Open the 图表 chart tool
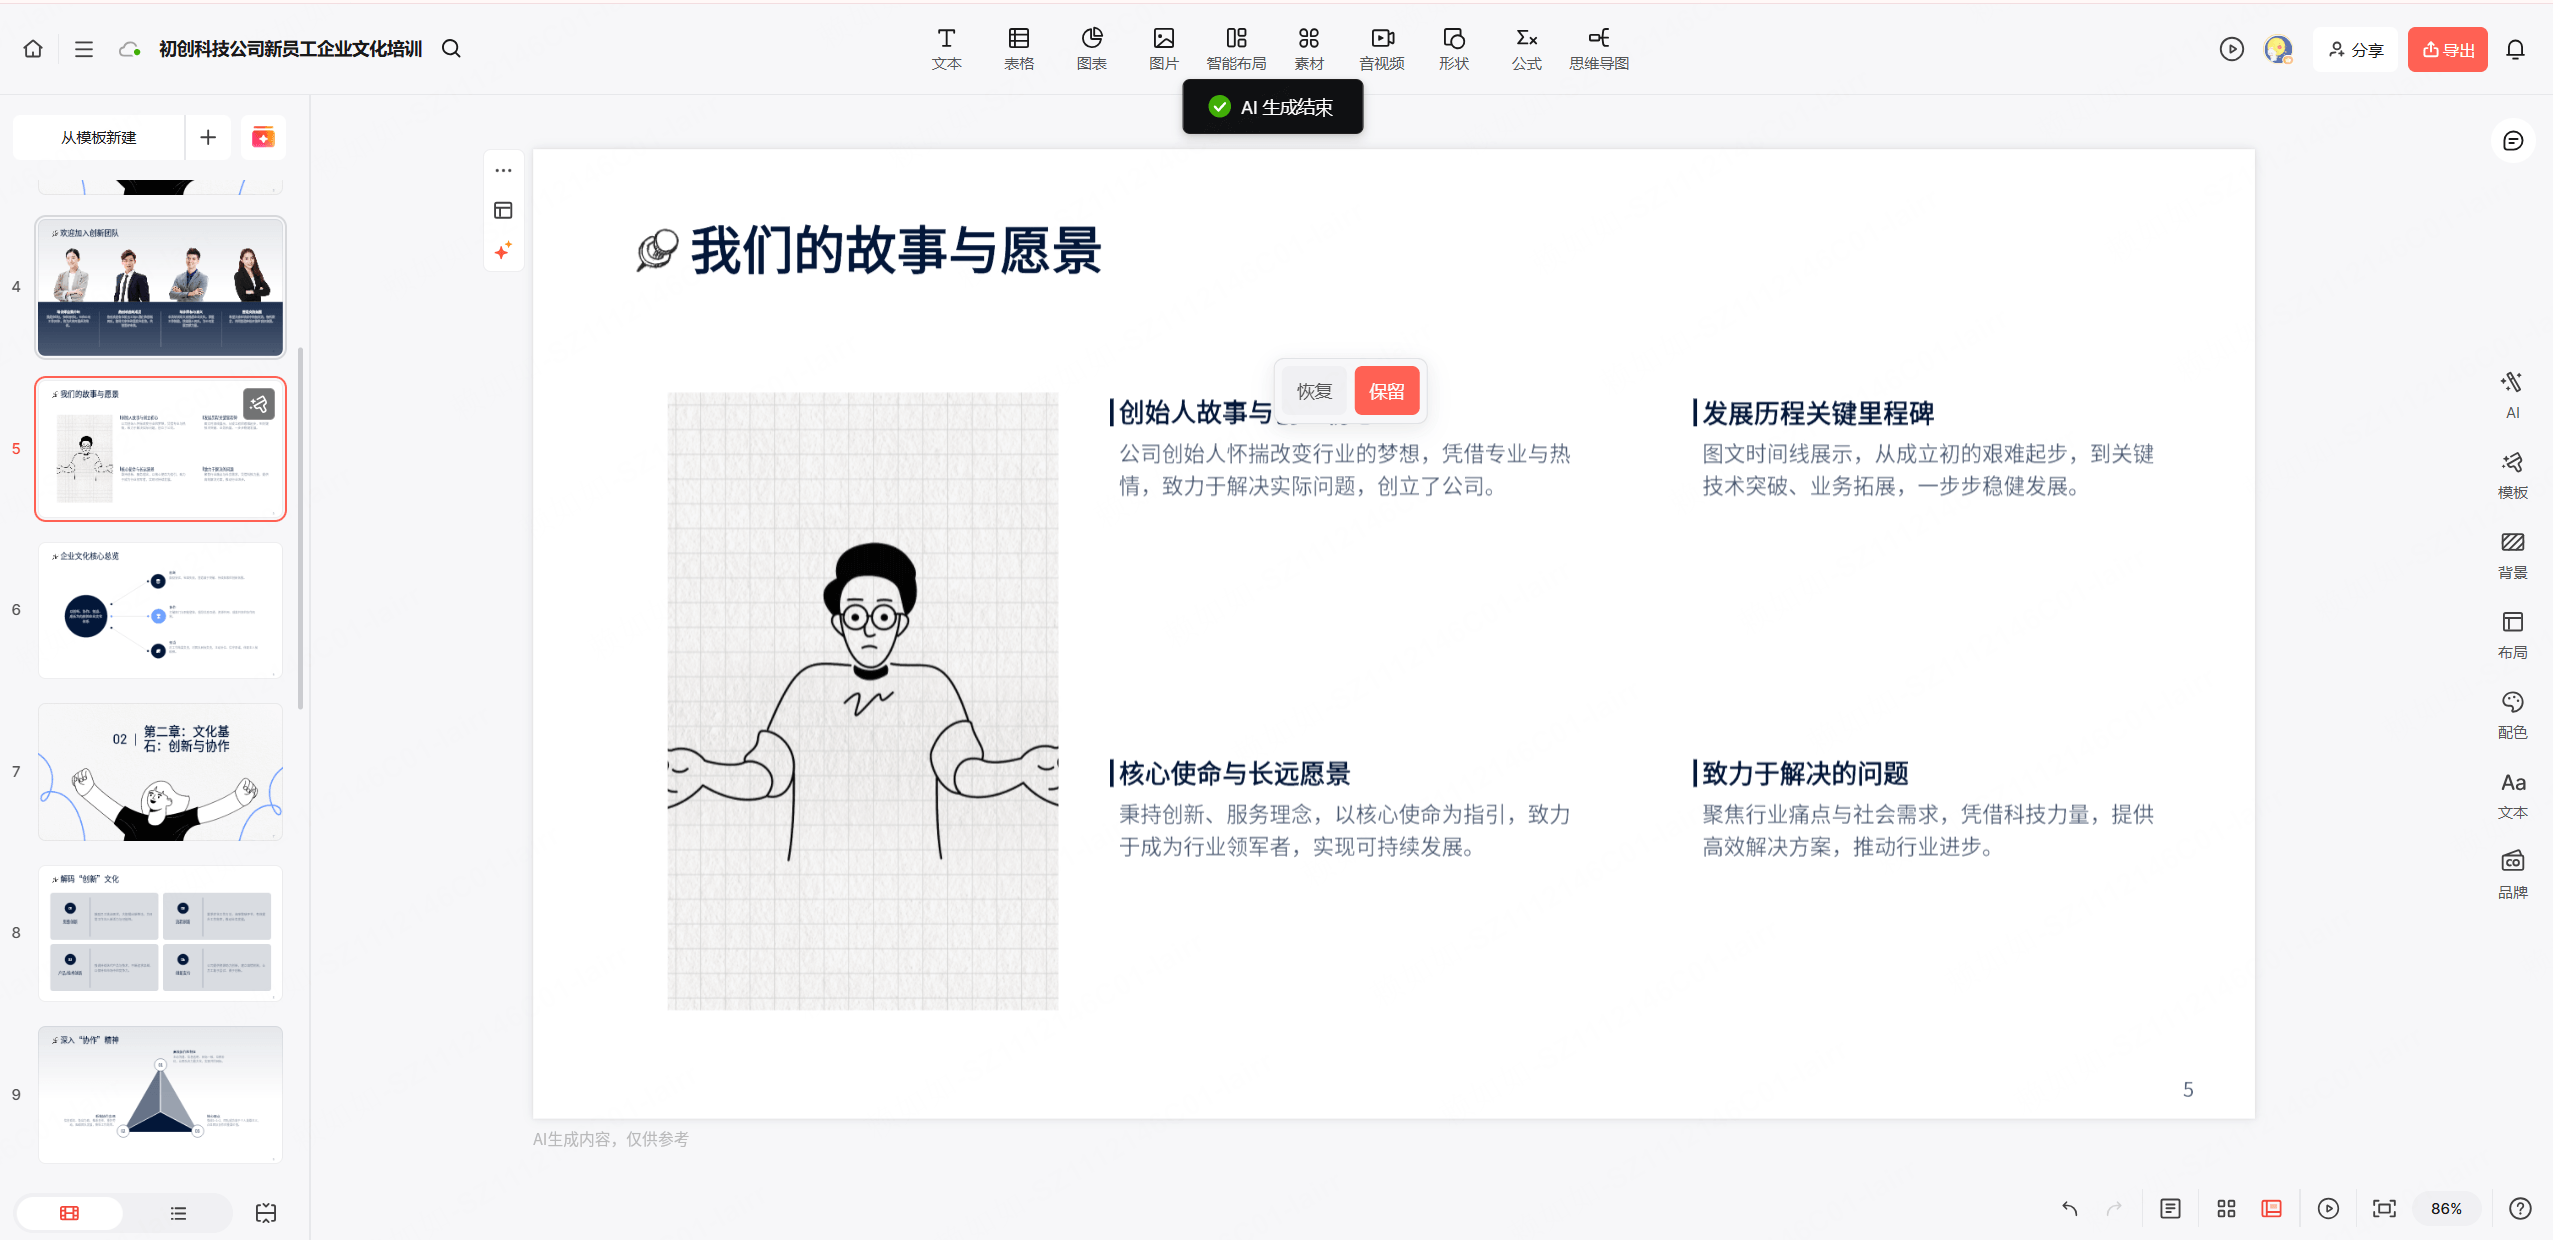 [1090, 48]
